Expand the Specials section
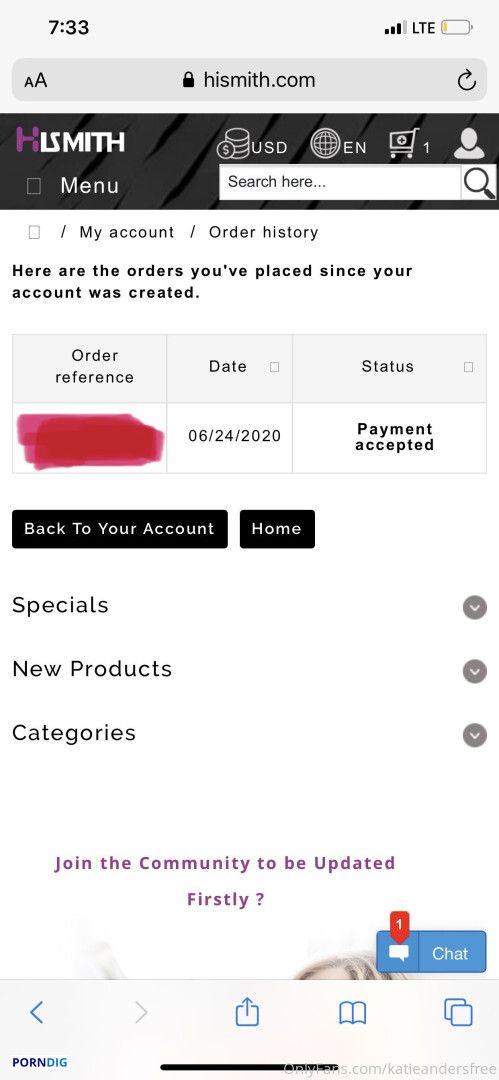This screenshot has width=499, height=1080. tap(474, 608)
